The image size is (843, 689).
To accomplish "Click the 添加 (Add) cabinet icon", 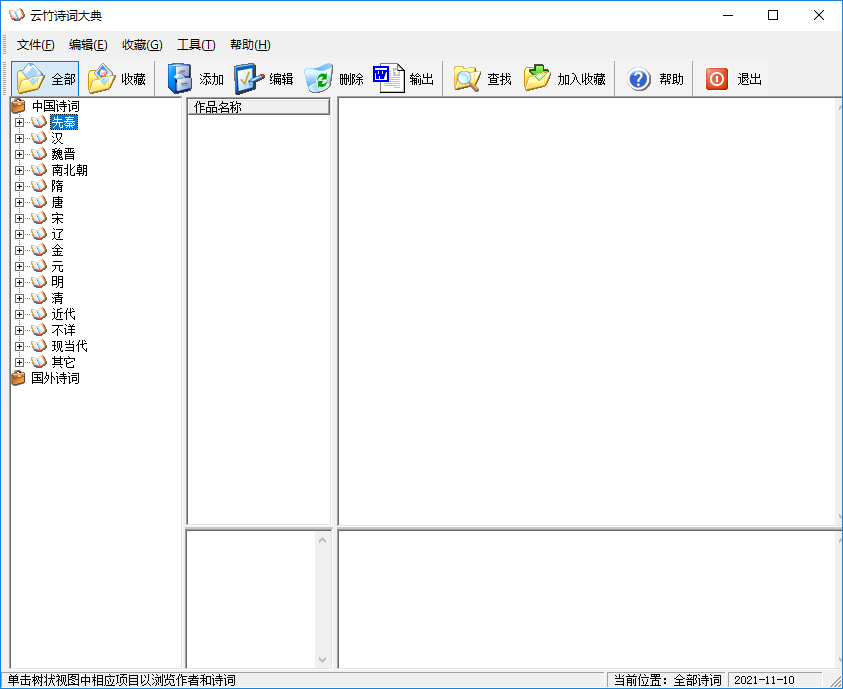I will point(180,79).
